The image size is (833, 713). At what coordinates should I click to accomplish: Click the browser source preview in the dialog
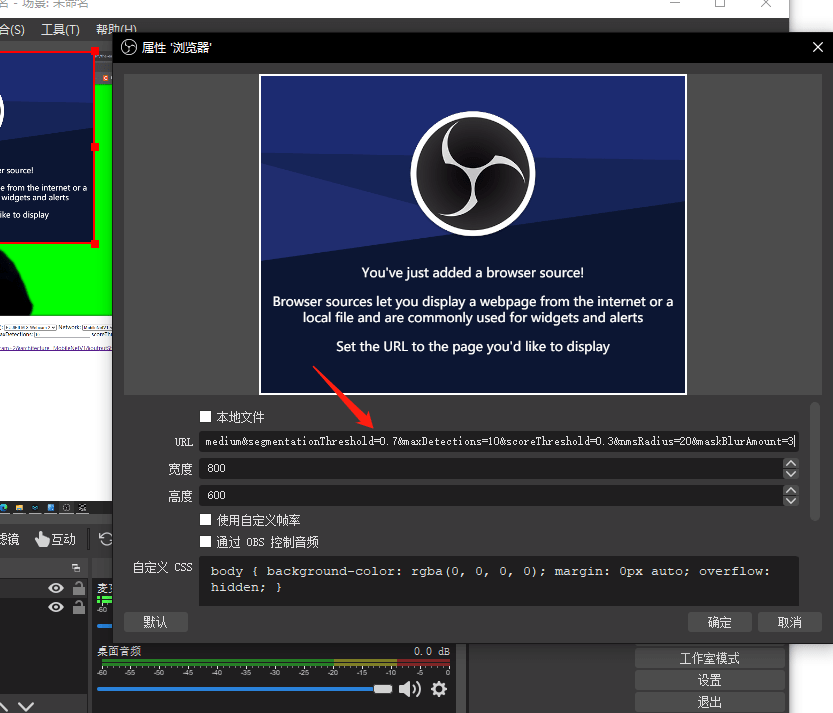pos(473,234)
